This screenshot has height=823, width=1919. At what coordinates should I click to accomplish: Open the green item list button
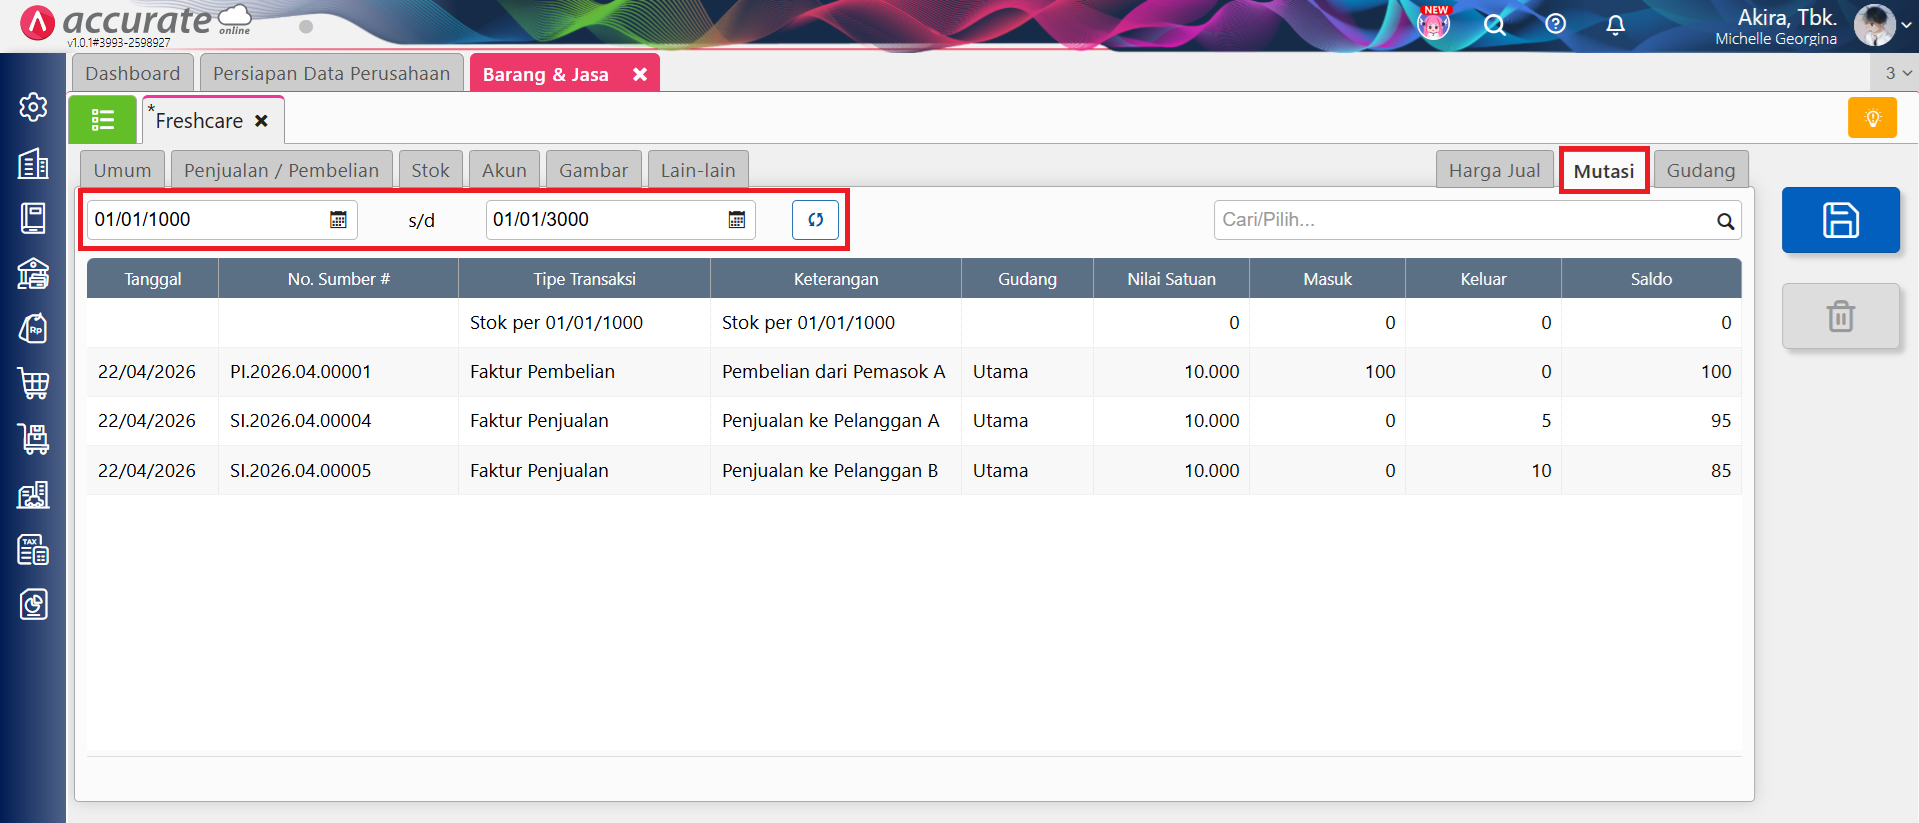[x=103, y=121]
